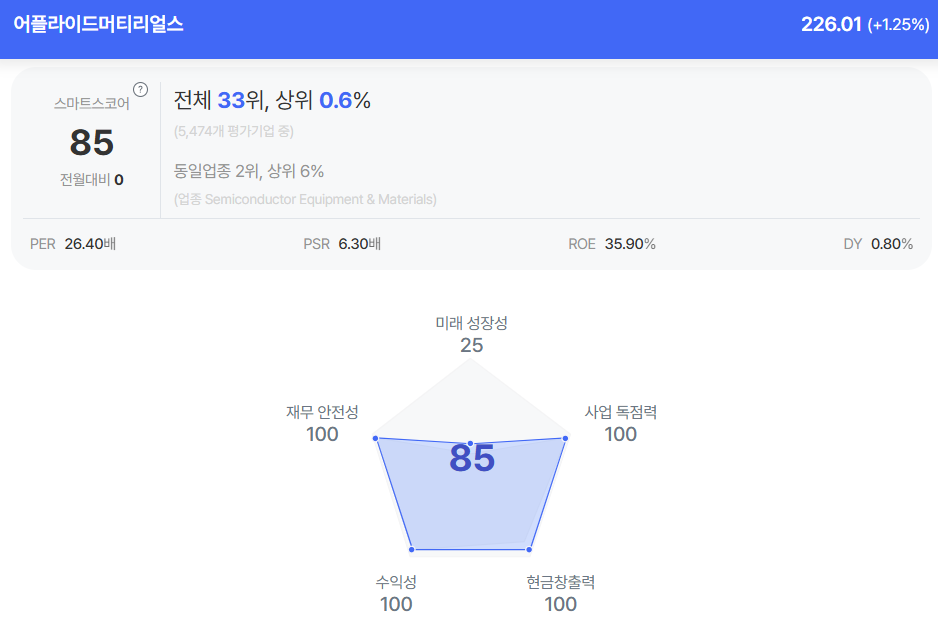This screenshot has height=643, width=938.
Task: Click the 현금창출력 data point on radar
Action: [530, 549]
